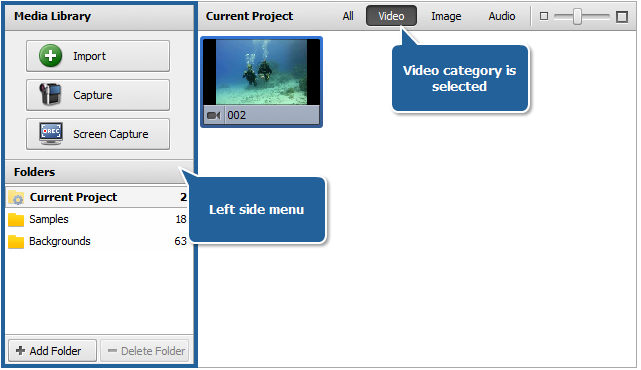Image resolution: width=641 pixels, height=370 pixels.
Task: Filter media by Image category
Action: tap(446, 16)
